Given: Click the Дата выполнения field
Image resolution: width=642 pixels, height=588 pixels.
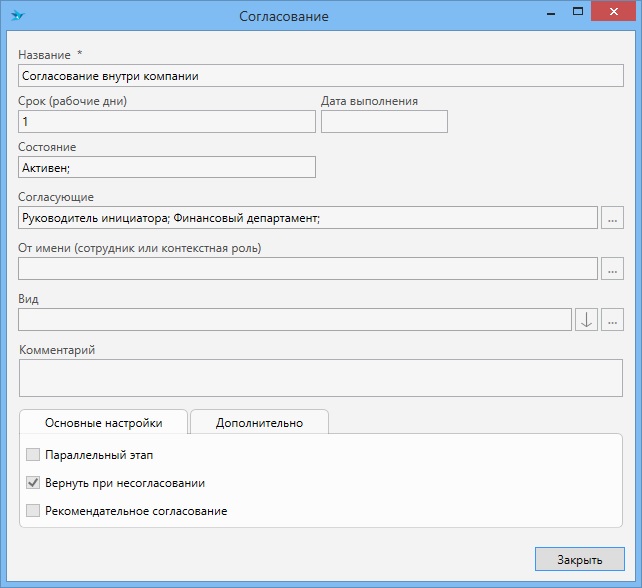Looking at the screenshot, I should point(384,121).
